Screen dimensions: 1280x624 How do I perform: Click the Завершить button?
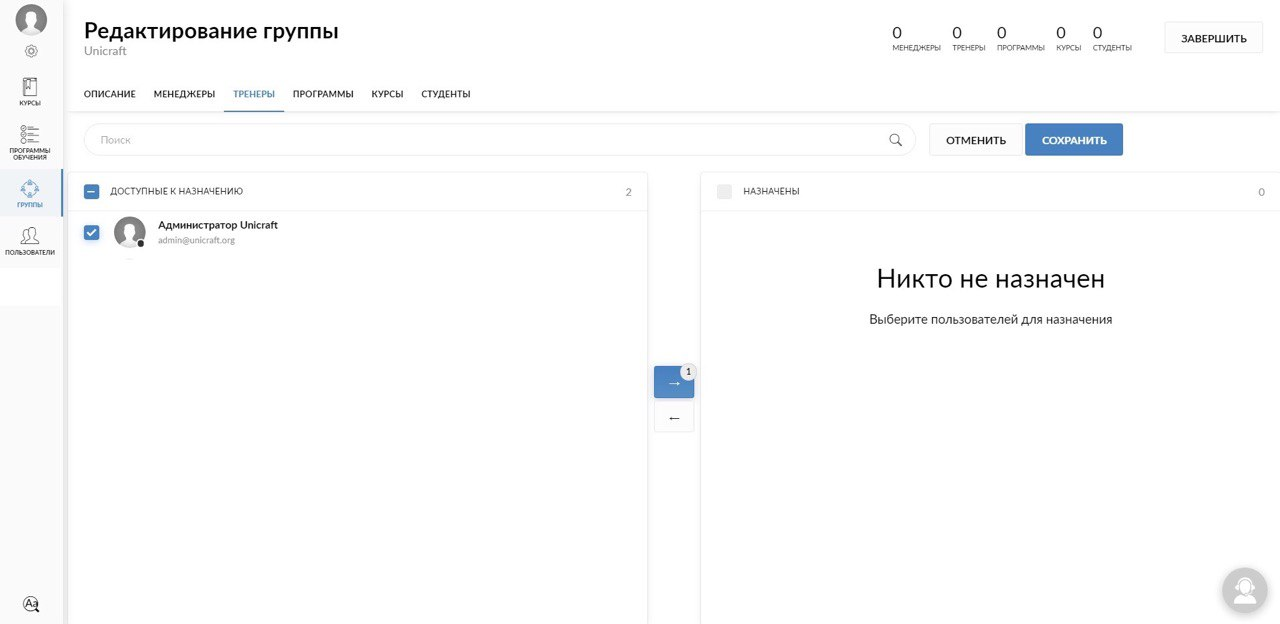point(1213,39)
